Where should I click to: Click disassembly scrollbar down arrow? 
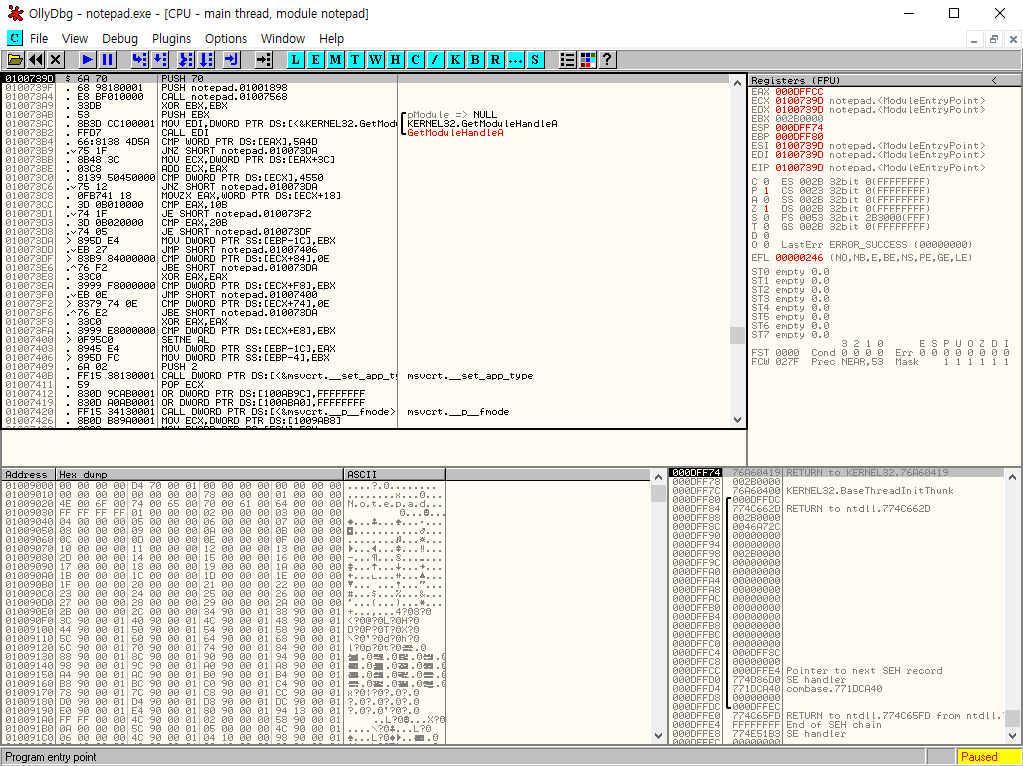[737, 420]
